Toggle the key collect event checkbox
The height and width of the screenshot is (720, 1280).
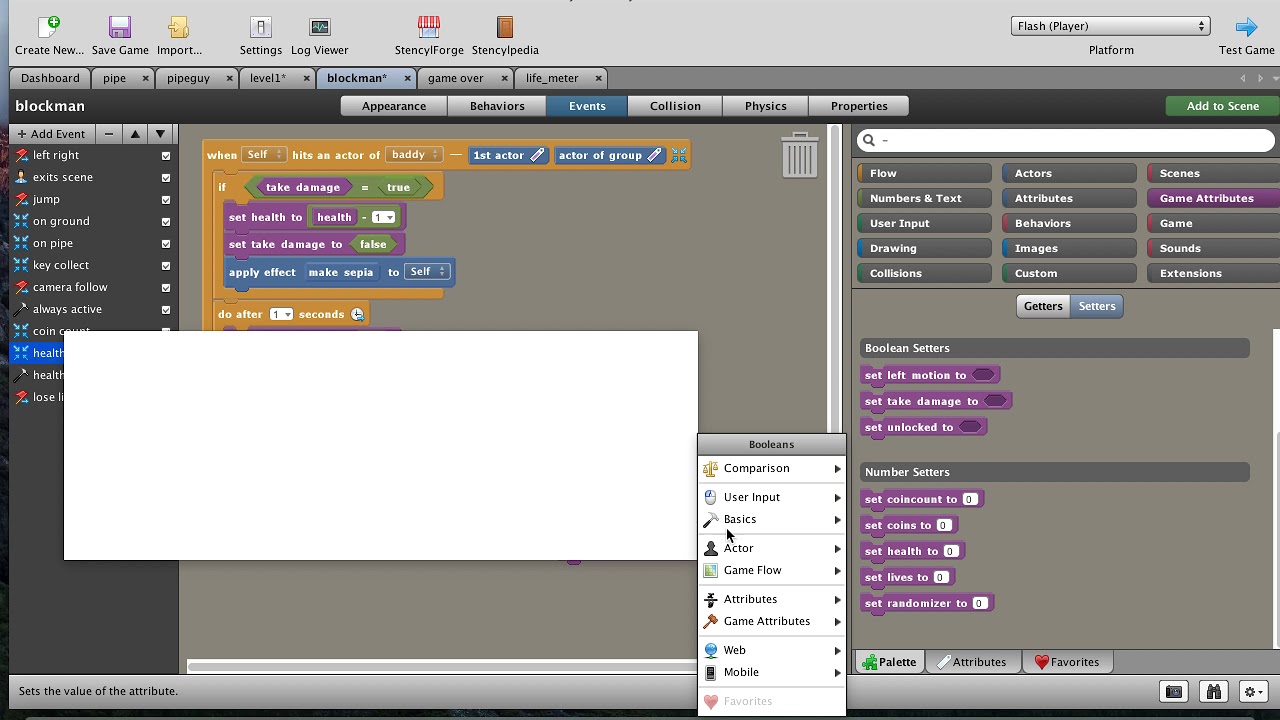coord(166,266)
